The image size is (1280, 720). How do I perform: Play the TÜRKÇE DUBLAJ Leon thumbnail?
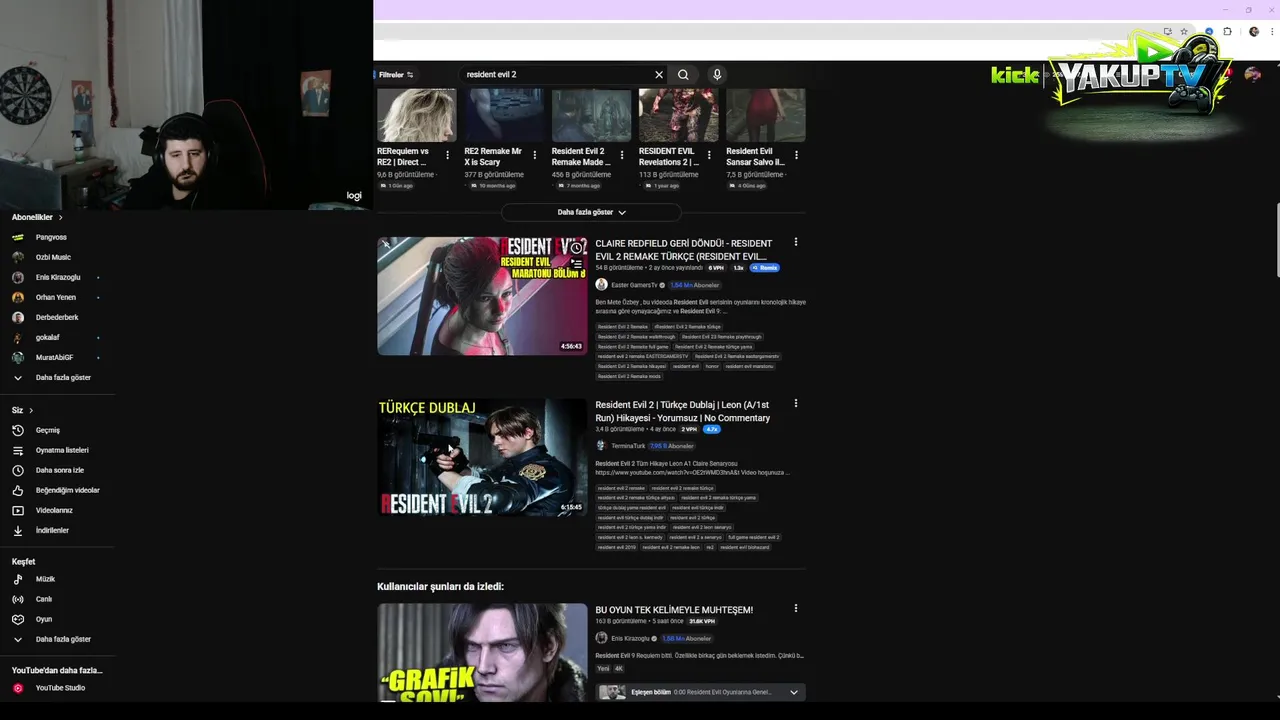click(x=482, y=457)
